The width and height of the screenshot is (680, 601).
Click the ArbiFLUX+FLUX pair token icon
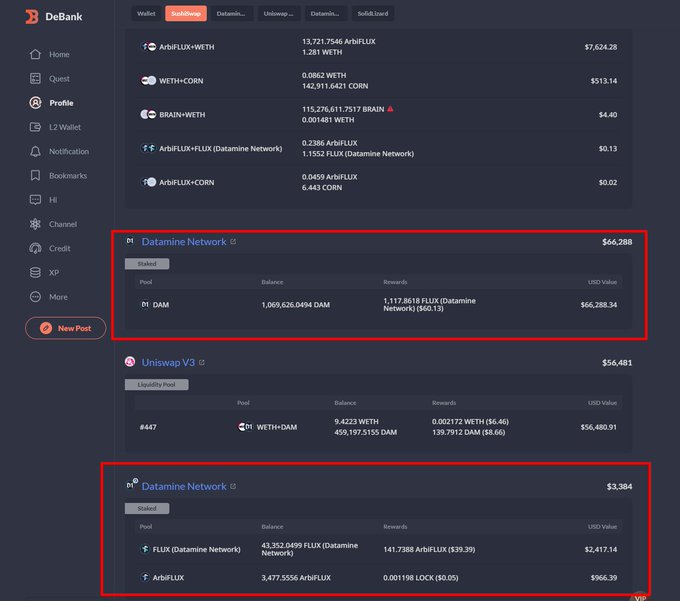148,148
